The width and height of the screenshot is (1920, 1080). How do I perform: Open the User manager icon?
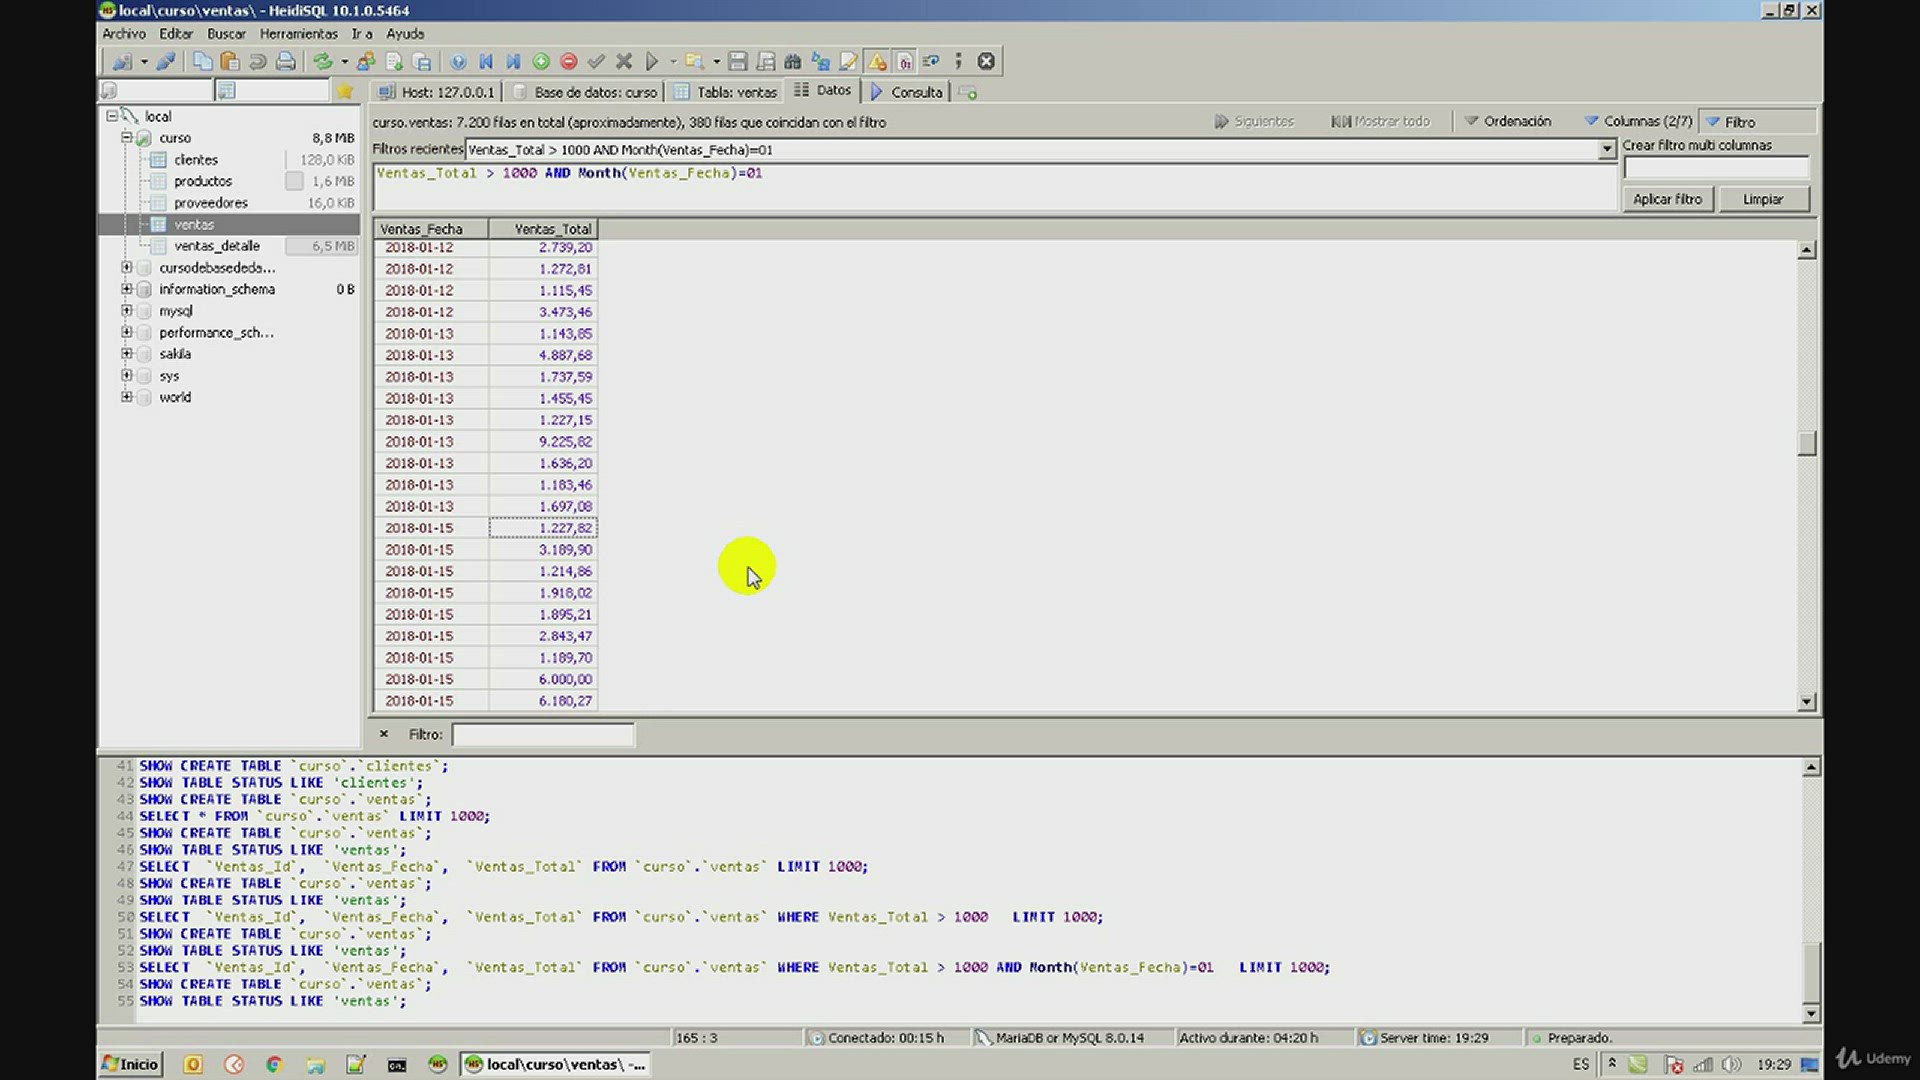pyautogui.click(x=366, y=61)
